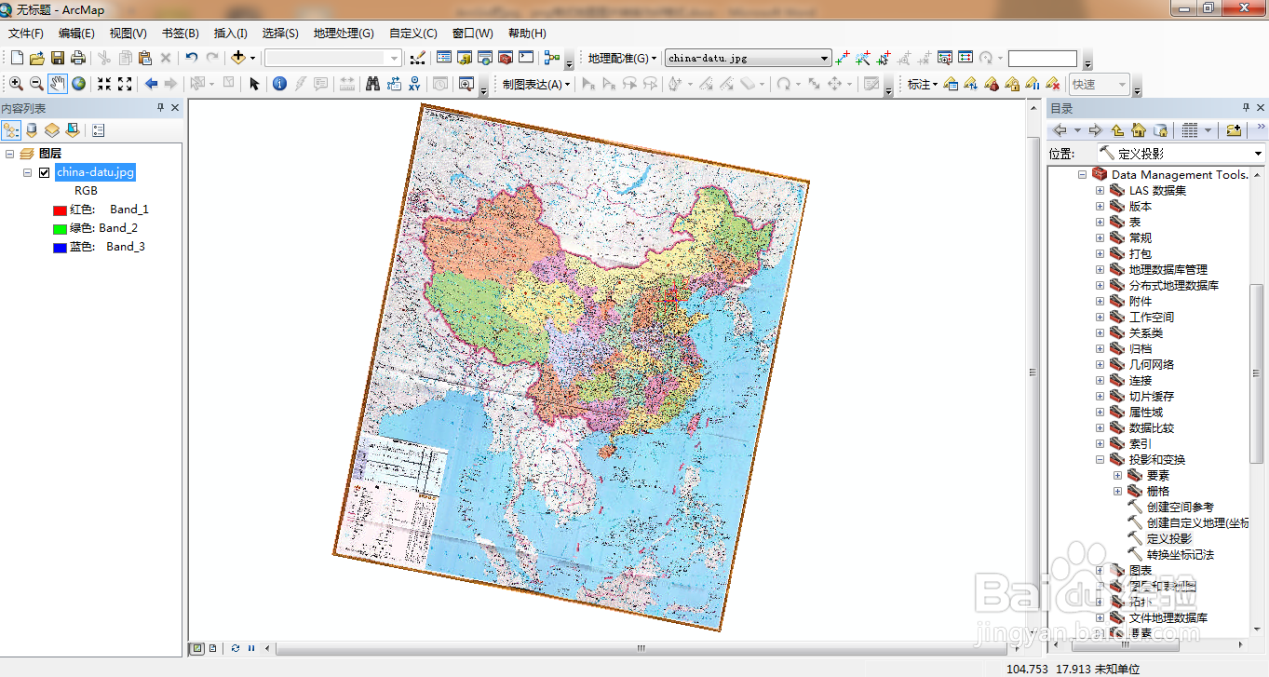Collapse the 投影和变换 toolset
Image resolution: width=1269 pixels, height=677 pixels.
click(1100, 460)
